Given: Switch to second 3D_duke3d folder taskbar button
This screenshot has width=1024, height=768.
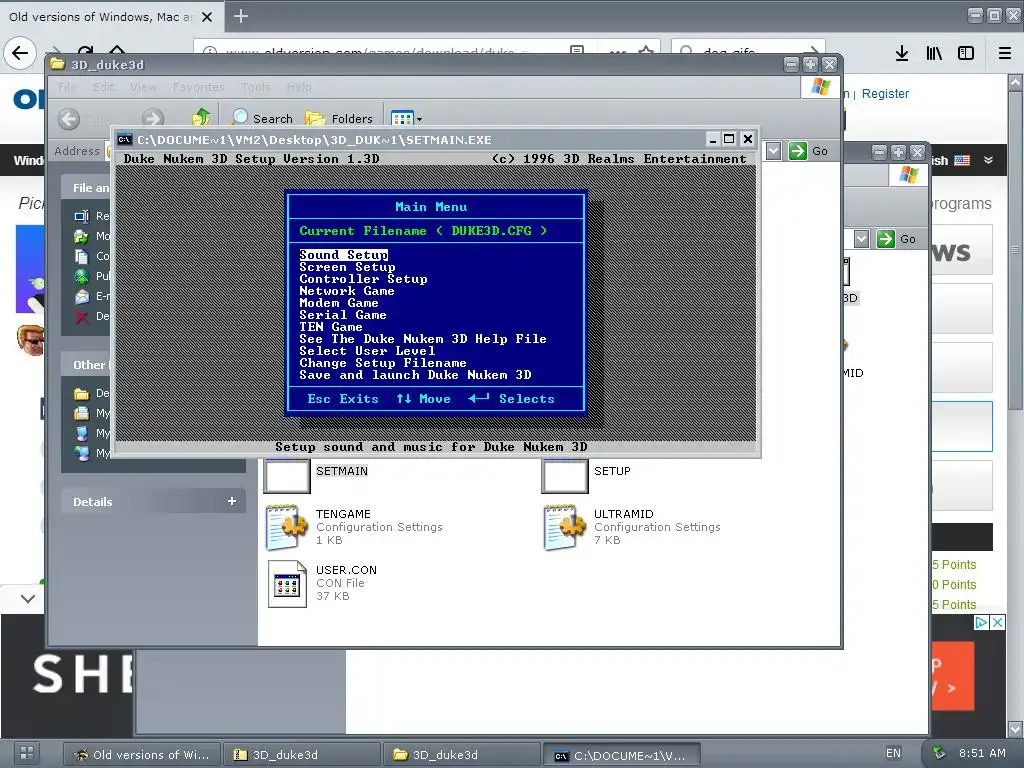Looking at the screenshot, I should click(461, 755).
